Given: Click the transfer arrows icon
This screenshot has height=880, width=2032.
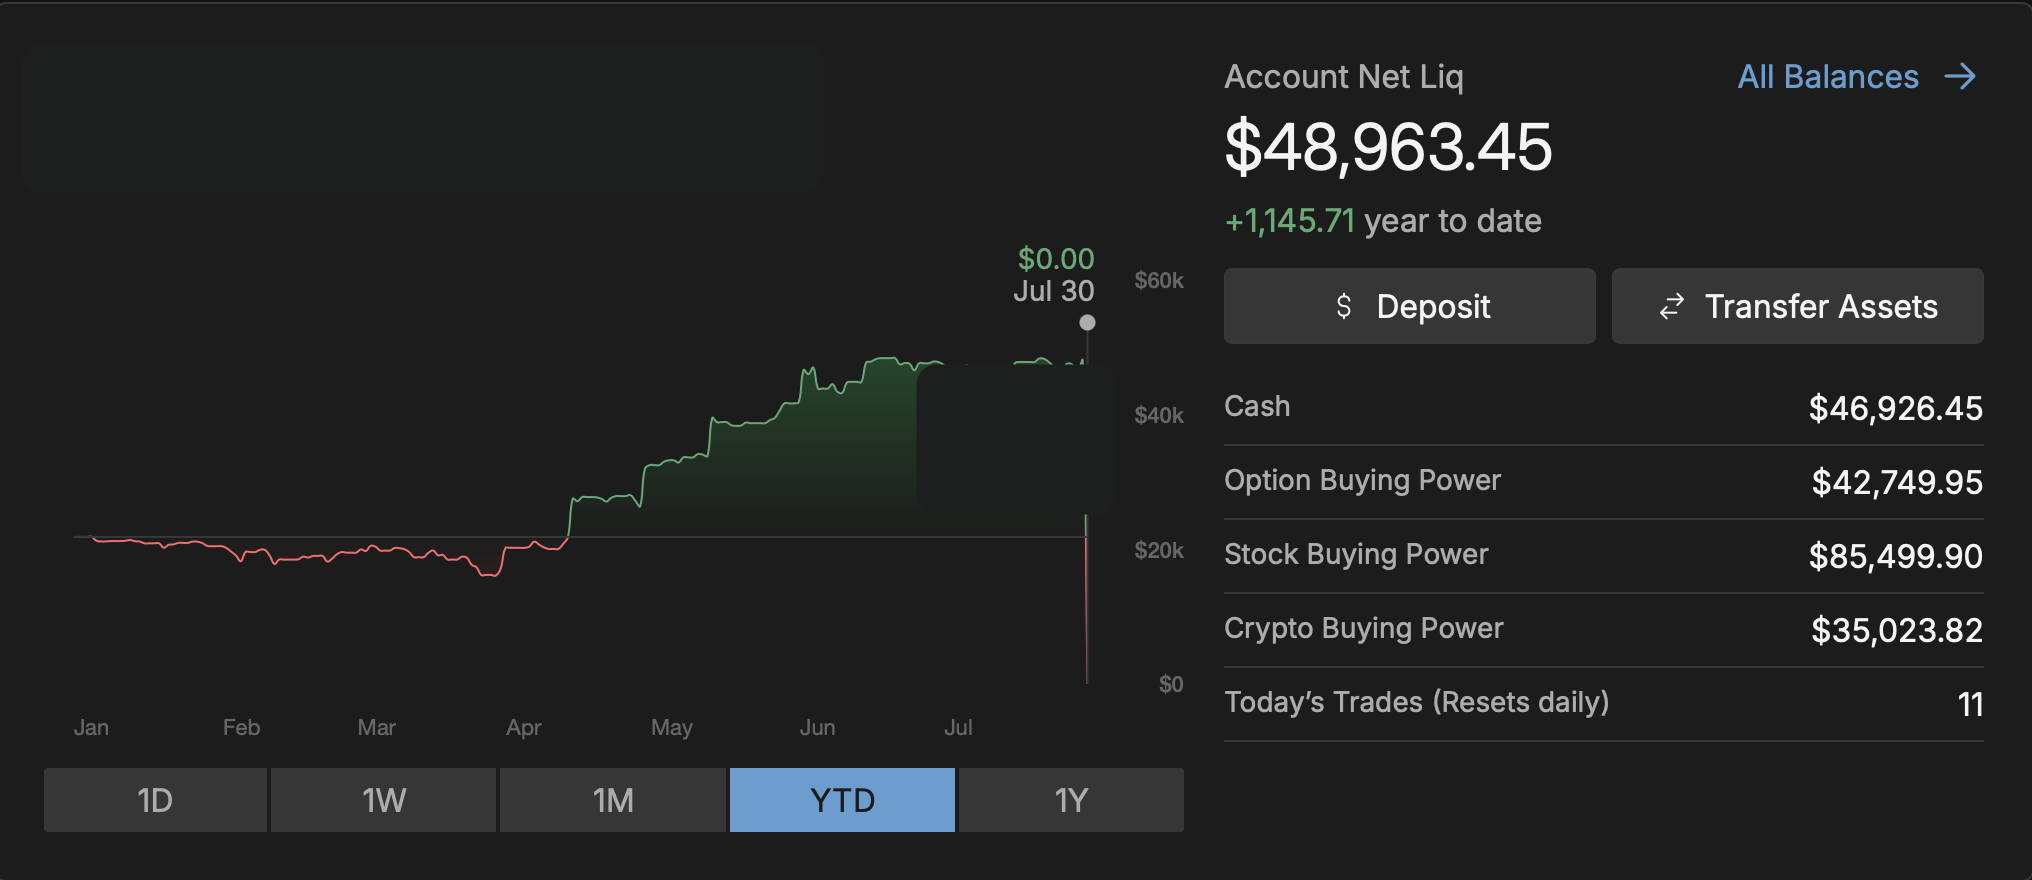Looking at the screenshot, I should pos(1672,306).
